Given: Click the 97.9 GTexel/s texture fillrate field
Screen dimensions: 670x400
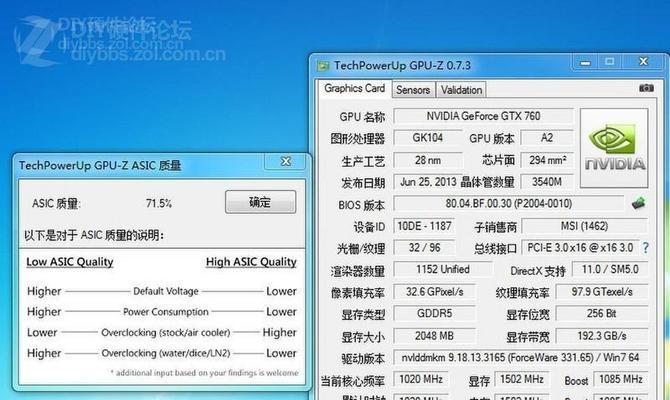Looking at the screenshot, I should (602, 292).
